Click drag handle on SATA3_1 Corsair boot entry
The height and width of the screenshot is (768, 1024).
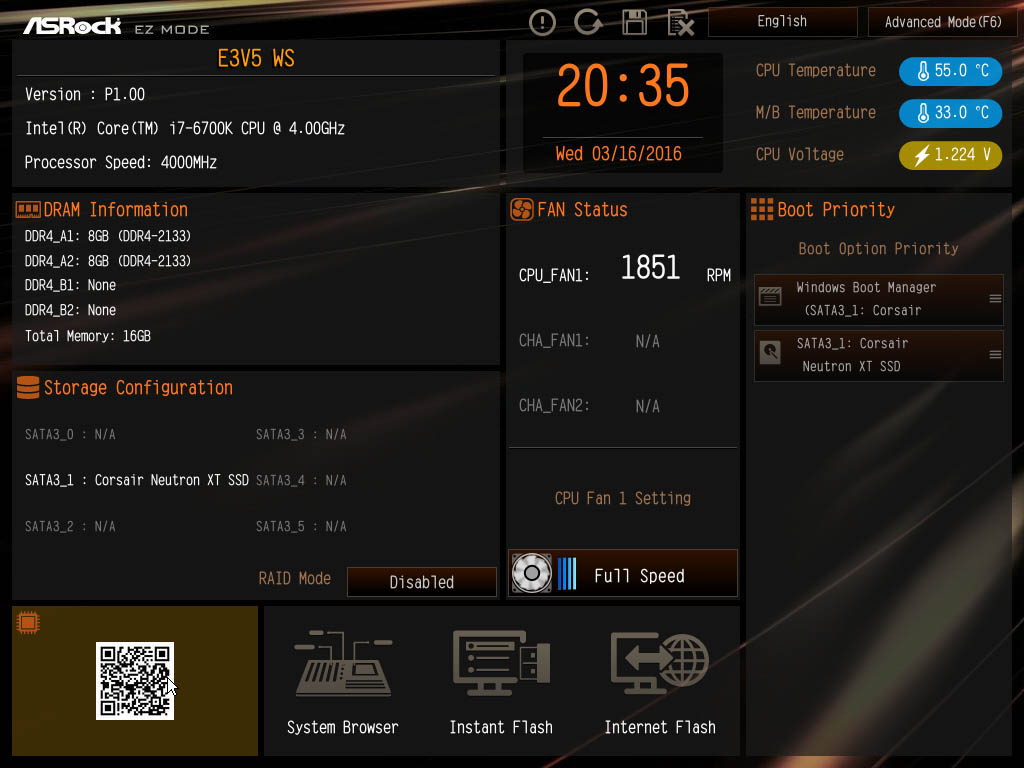[x=995, y=355]
